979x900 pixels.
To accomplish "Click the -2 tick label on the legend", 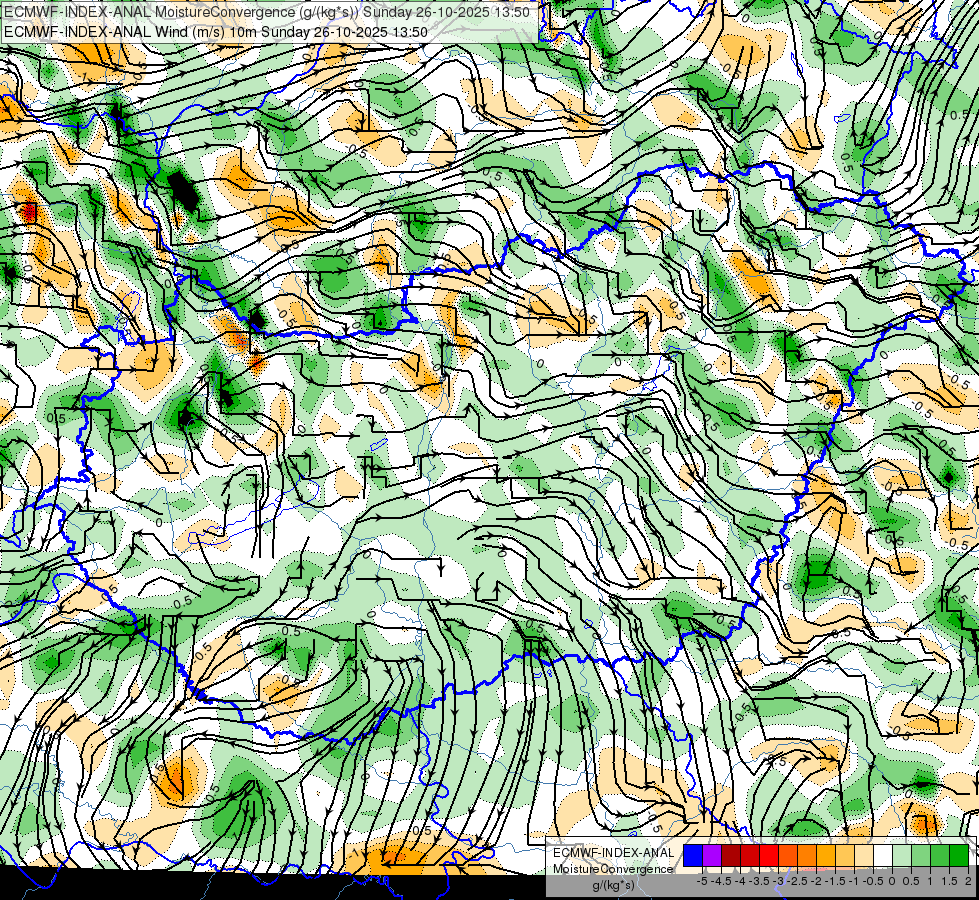I will tap(817, 881).
